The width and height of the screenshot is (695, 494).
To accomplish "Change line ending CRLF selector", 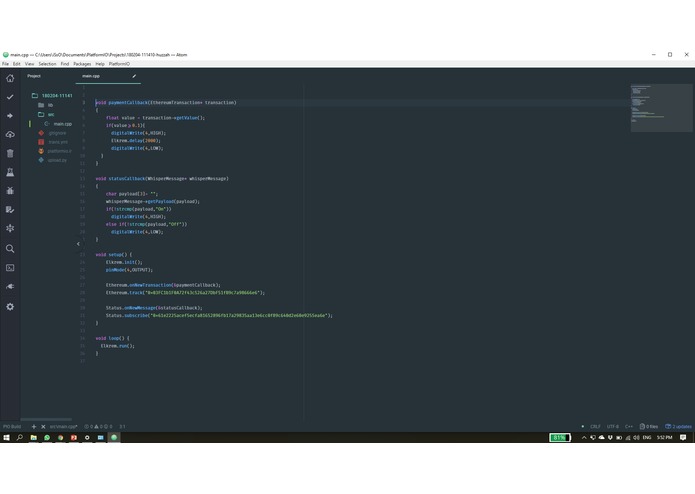I will pyautogui.click(x=595, y=427).
